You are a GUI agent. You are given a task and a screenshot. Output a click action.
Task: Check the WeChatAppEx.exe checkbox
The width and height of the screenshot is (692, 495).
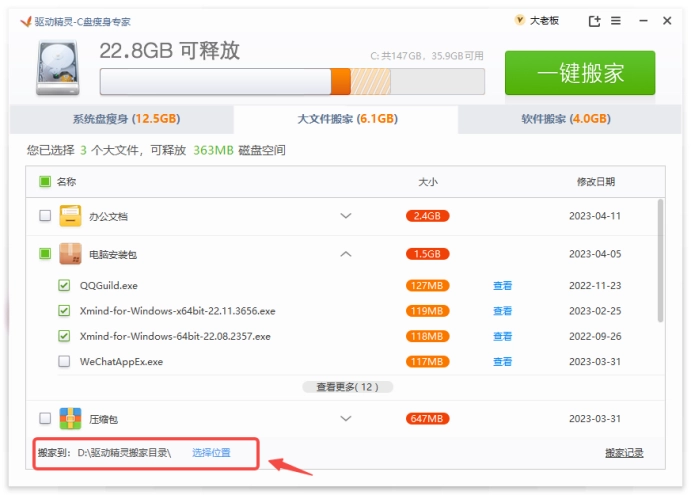[x=64, y=361]
